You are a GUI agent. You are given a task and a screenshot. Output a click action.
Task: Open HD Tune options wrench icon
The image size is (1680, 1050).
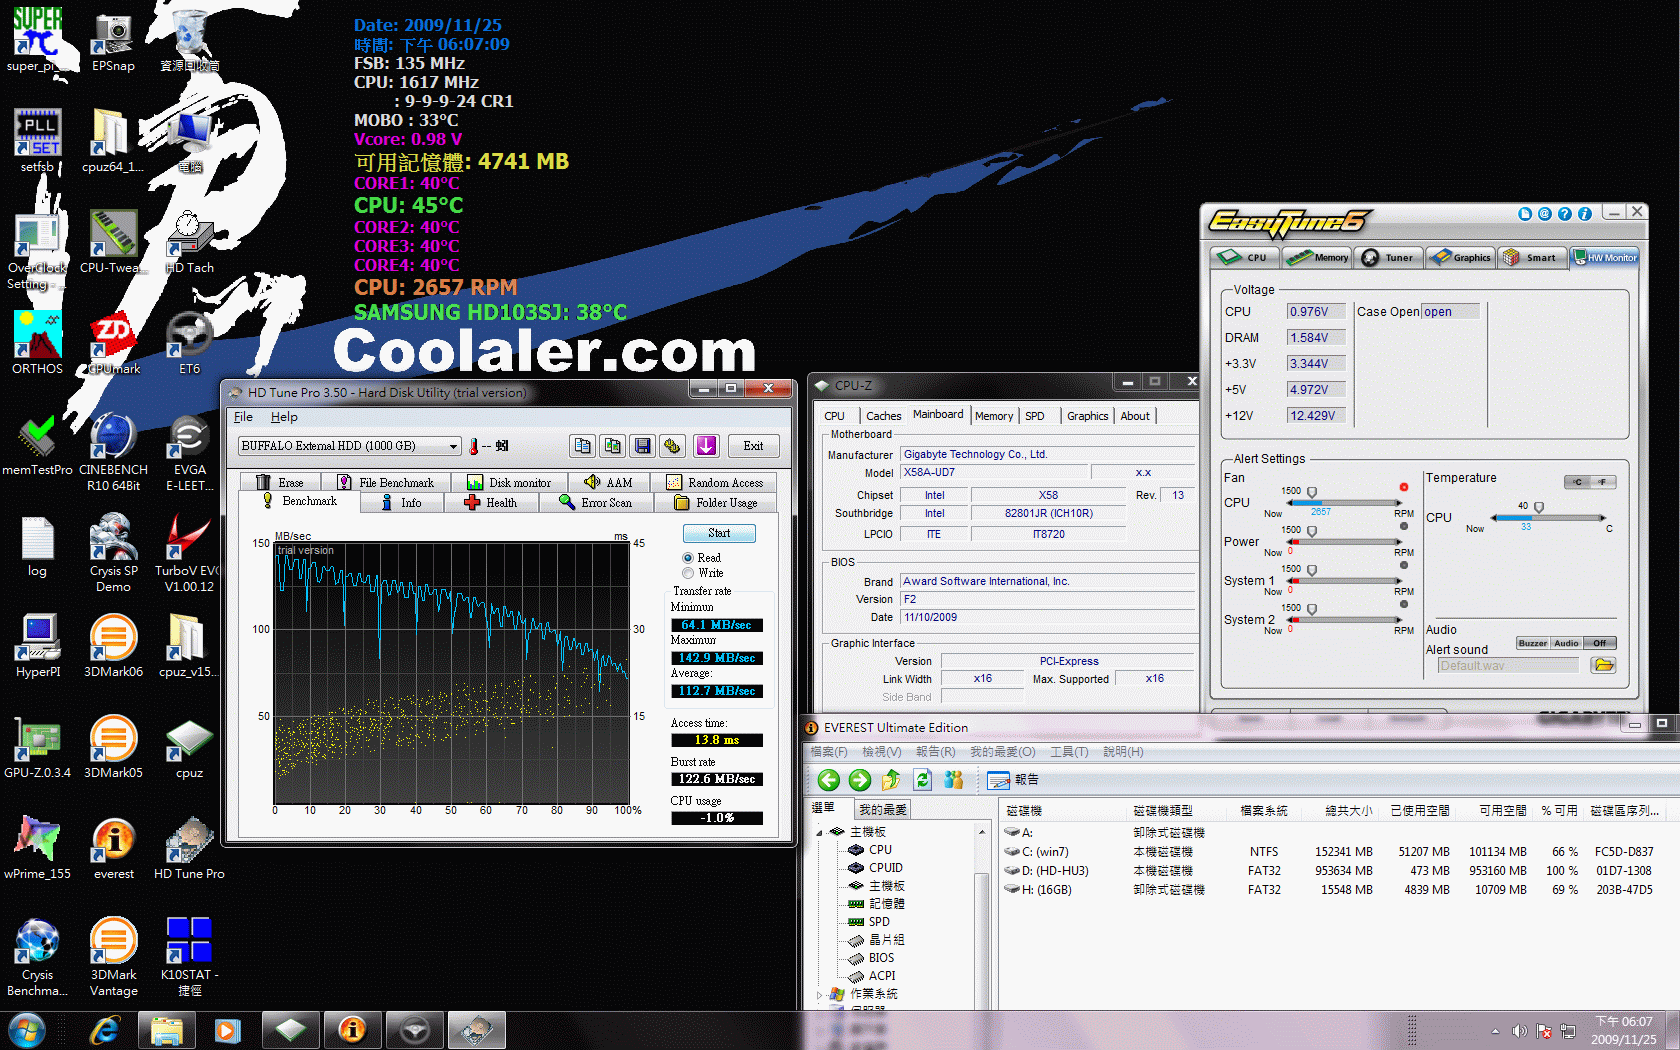[x=673, y=446]
